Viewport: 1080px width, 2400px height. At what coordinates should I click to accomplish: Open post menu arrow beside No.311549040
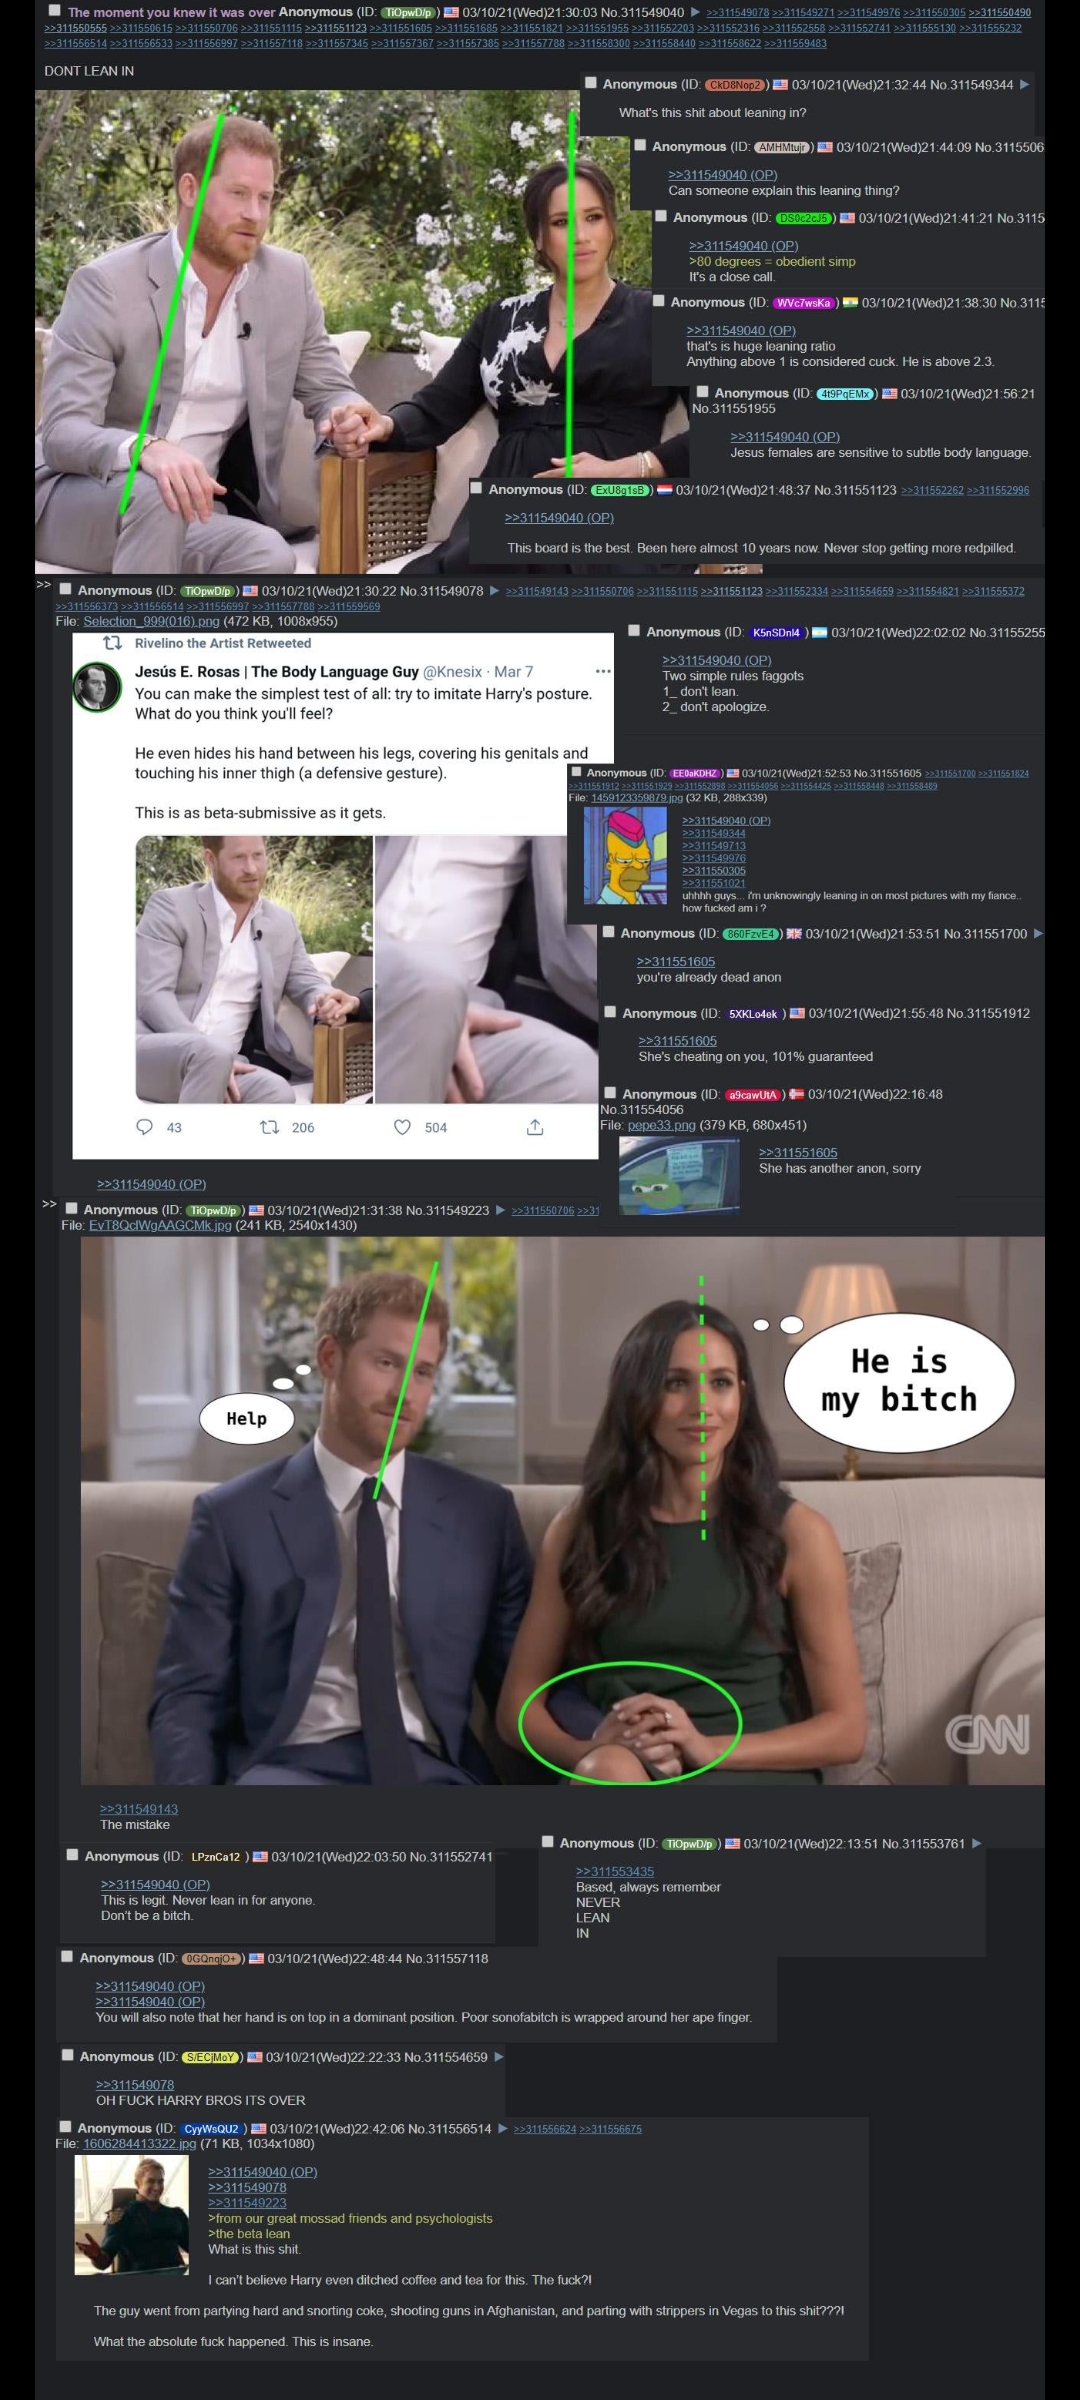(696, 12)
